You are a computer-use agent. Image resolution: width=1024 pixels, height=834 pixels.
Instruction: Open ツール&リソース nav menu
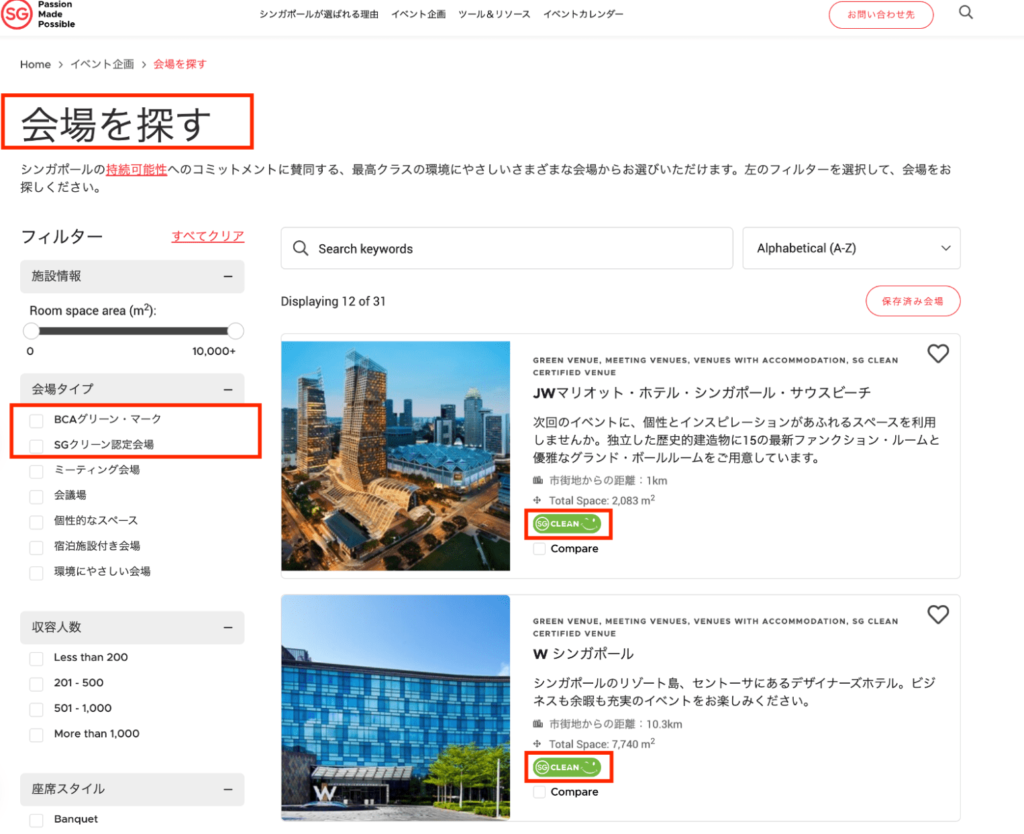pos(494,14)
